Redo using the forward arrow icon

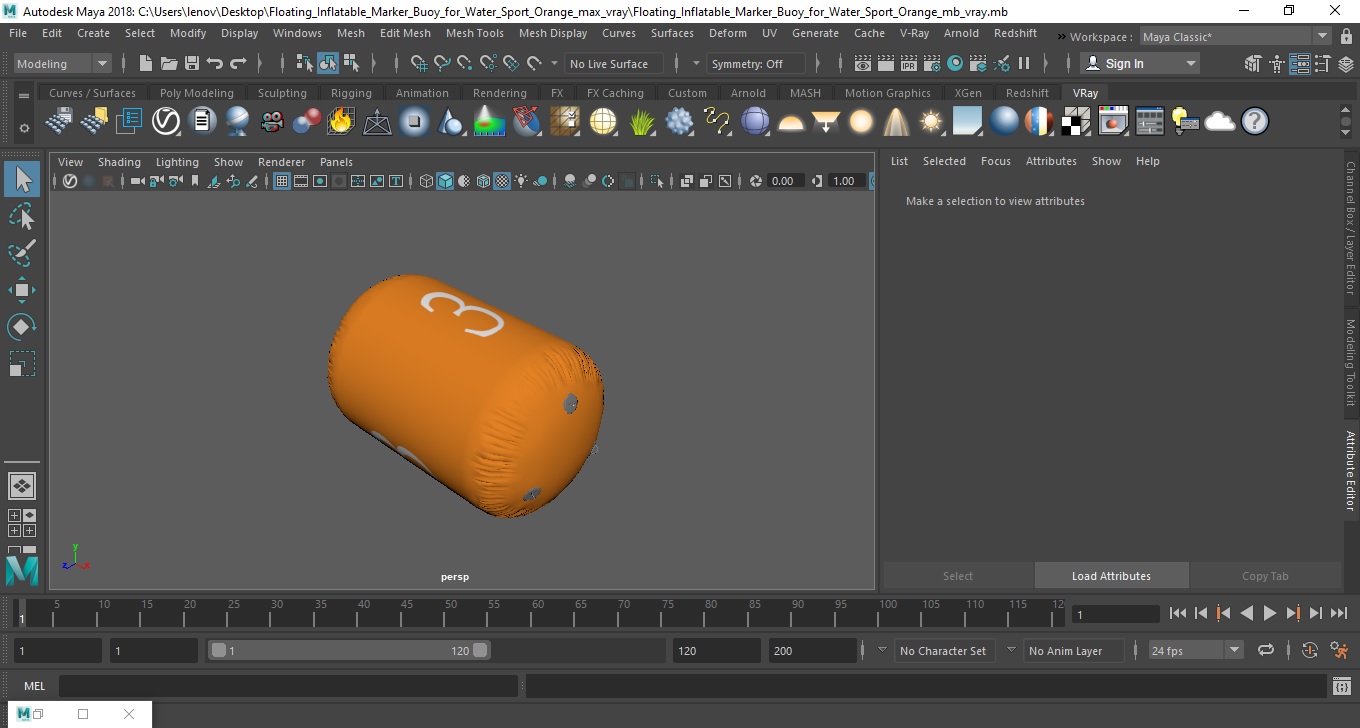tap(238, 63)
